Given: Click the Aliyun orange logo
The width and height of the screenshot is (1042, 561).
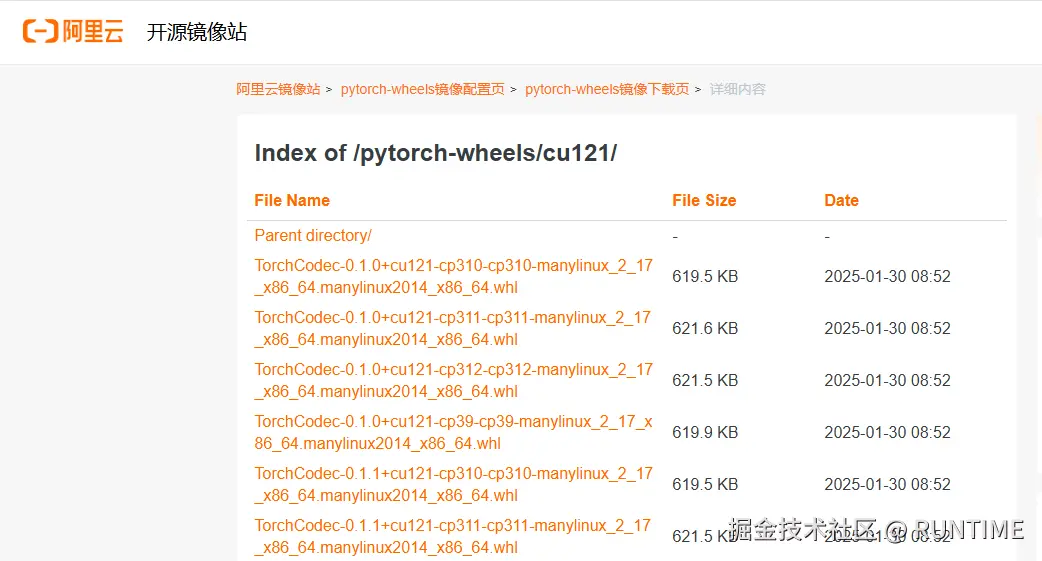Looking at the screenshot, I should pyautogui.click(x=73, y=31).
